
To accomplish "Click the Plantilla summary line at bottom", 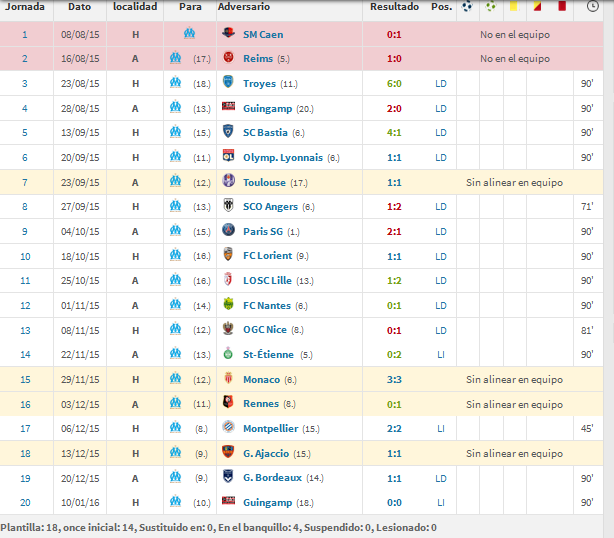I will 219,527.
